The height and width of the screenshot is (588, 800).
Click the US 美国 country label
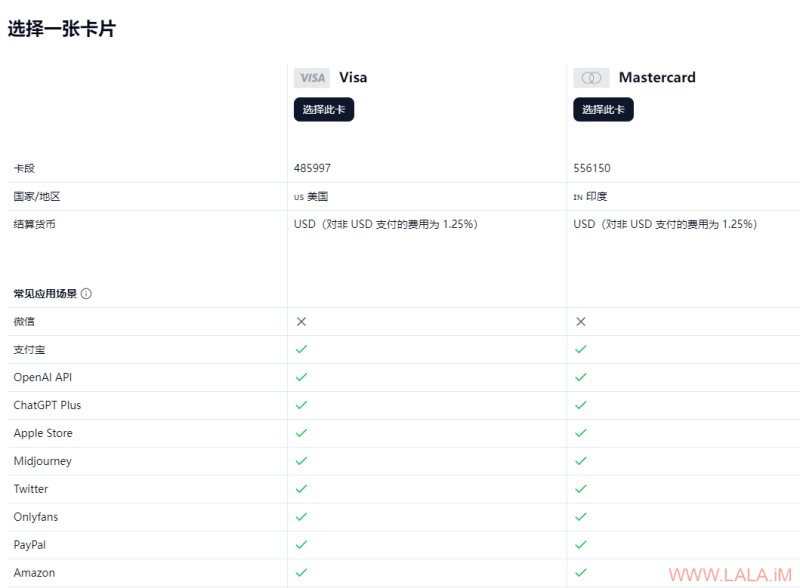pyautogui.click(x=311, y=197)
